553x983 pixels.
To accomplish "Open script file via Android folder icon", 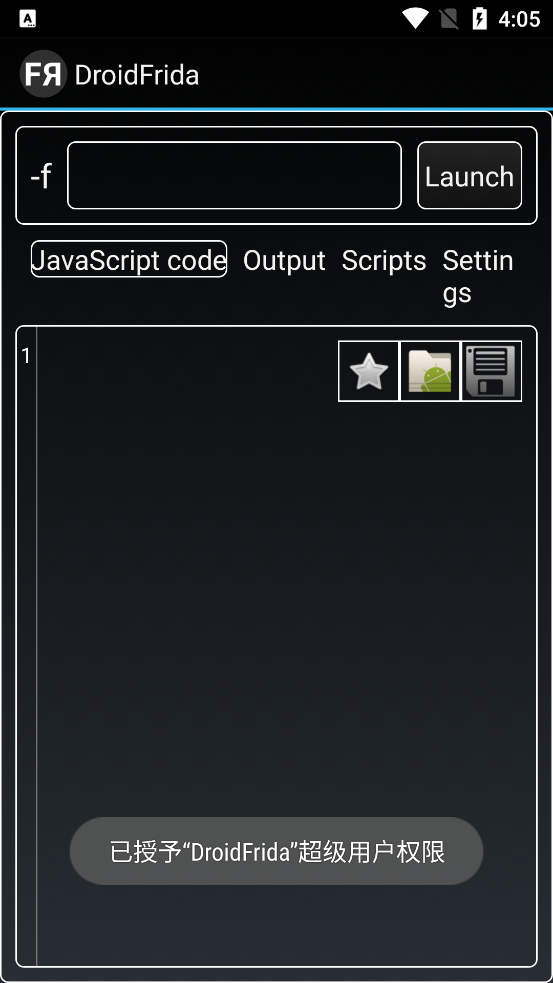I will (430, 371).
